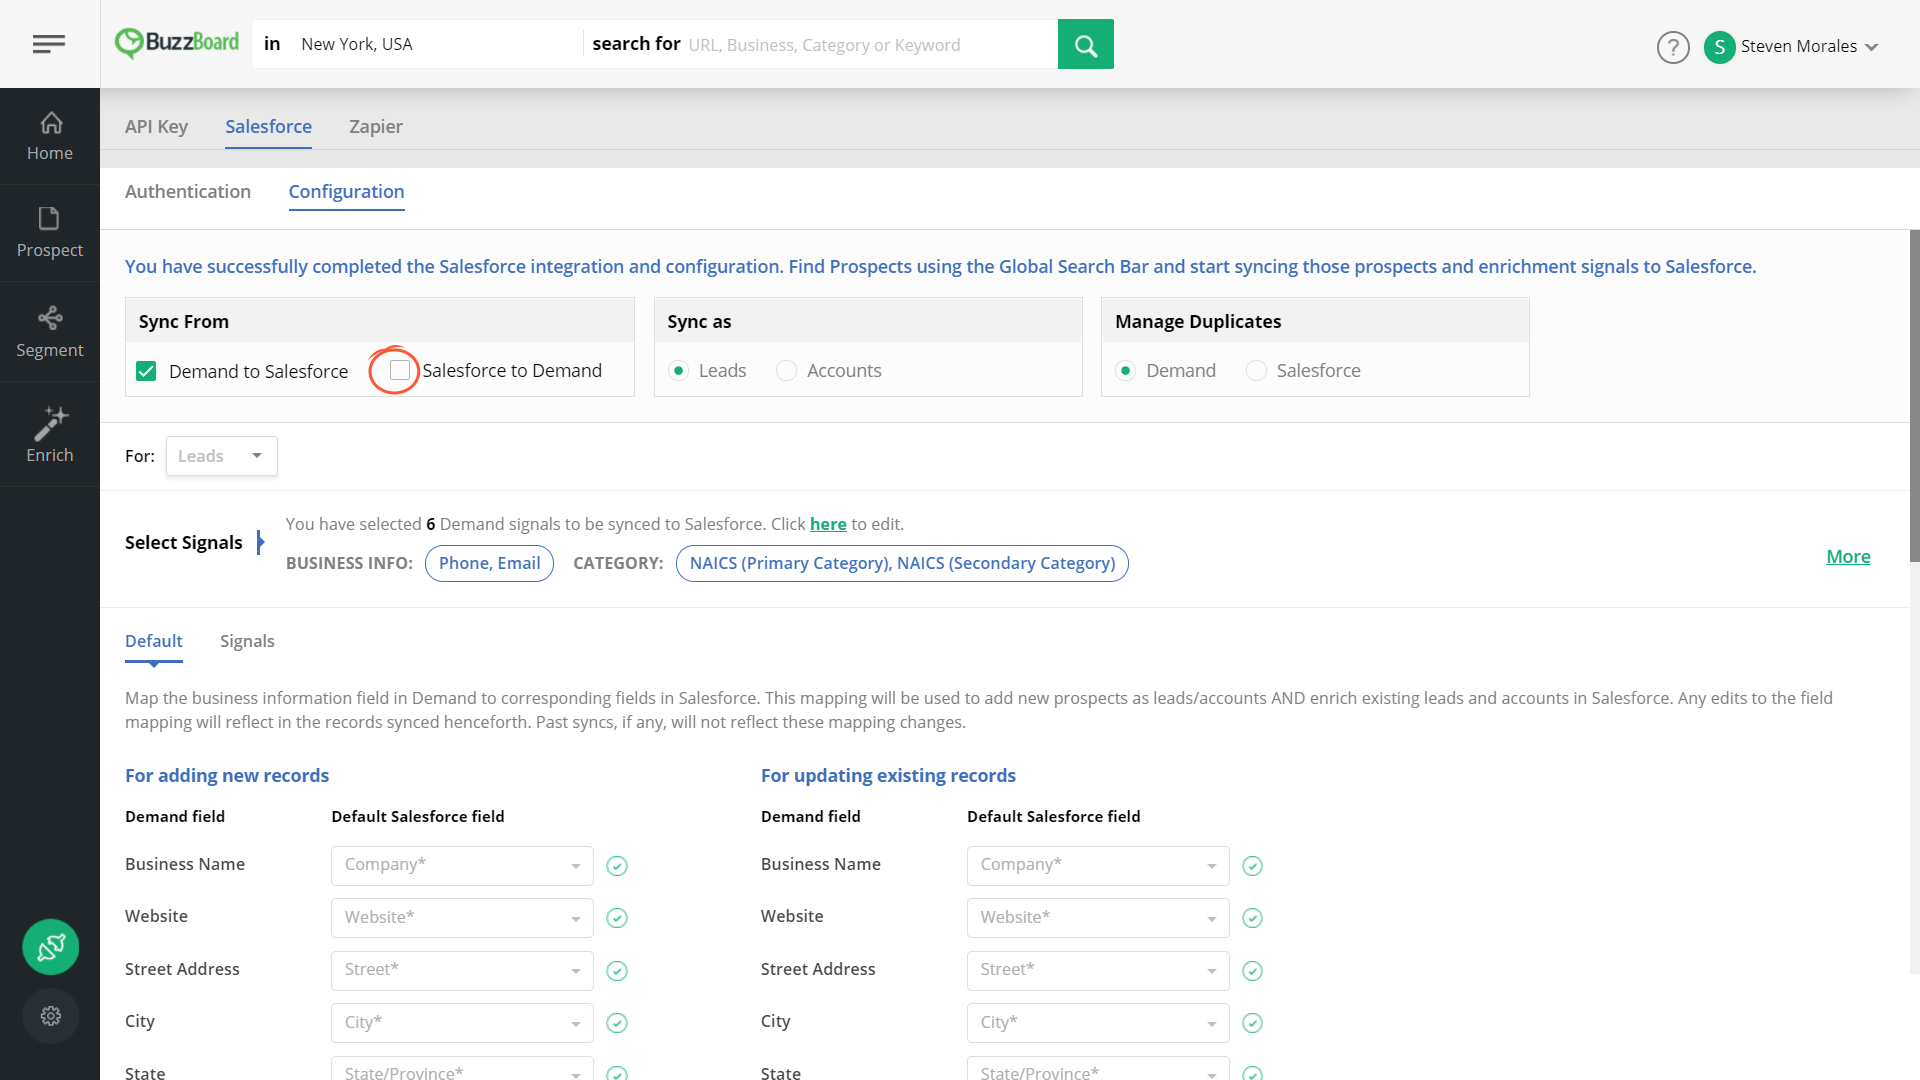Select Salesforce radio under Manage Duplicates
Screen dimensions: 1920x1080
[1257, 371]
